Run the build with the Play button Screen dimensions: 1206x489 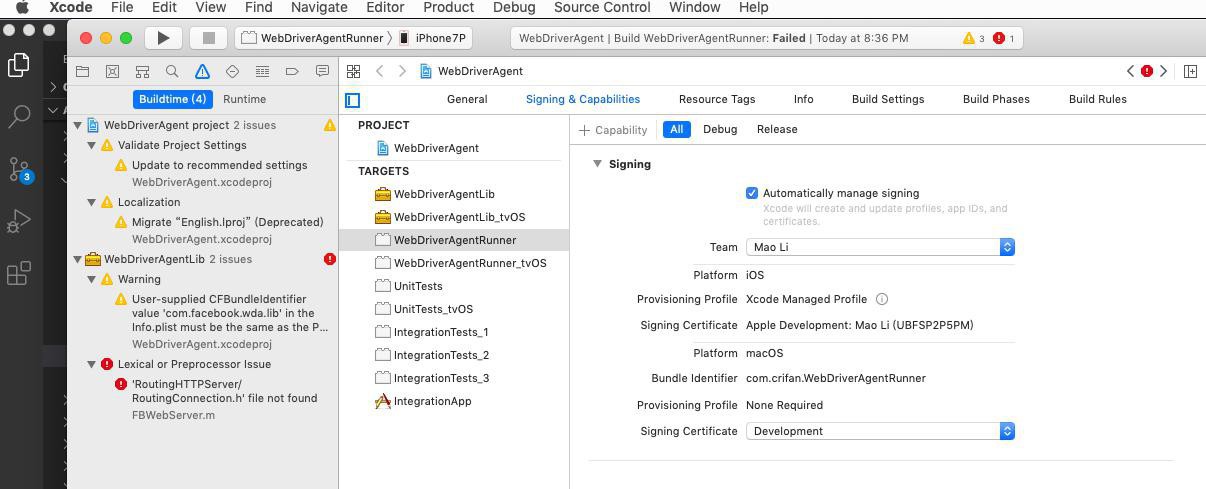(x=163, y=38)
